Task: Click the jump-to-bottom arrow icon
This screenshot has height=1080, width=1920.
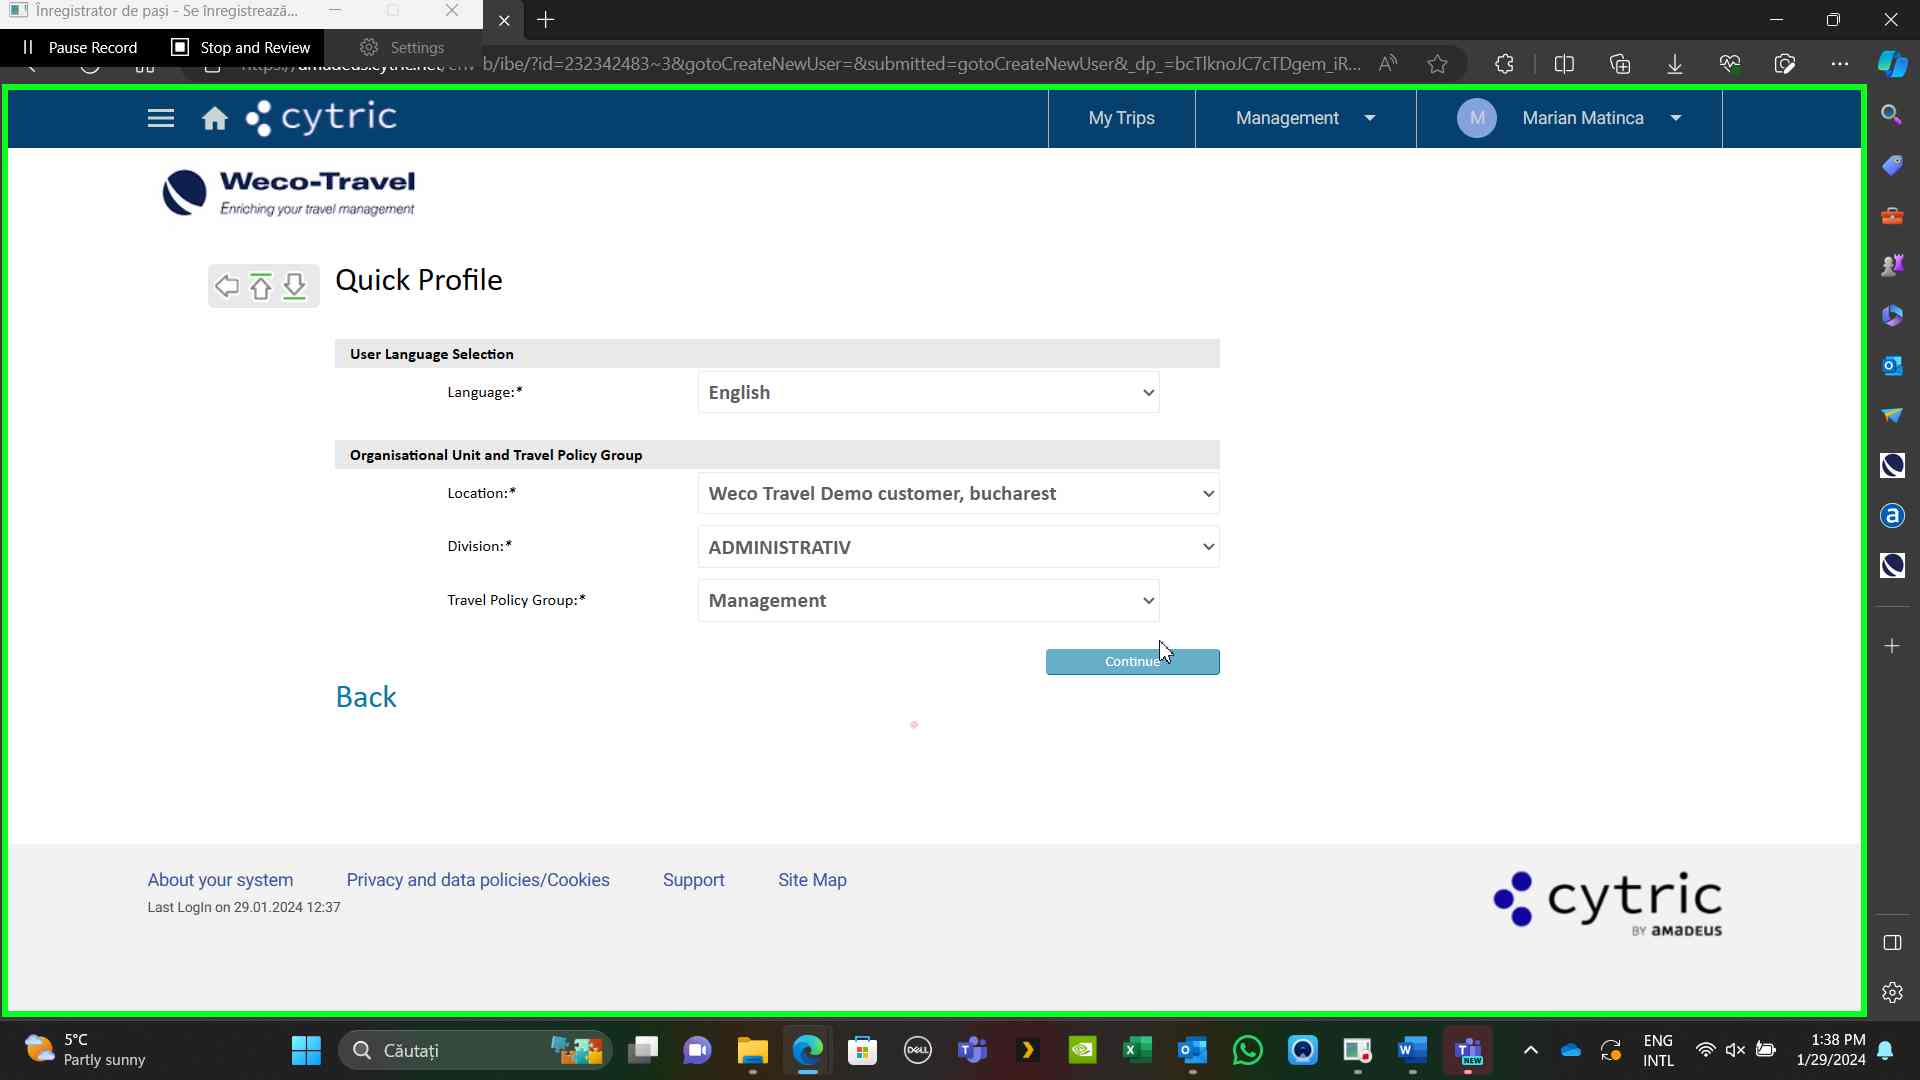Action: pyautogui.click(x=294, y=286)
